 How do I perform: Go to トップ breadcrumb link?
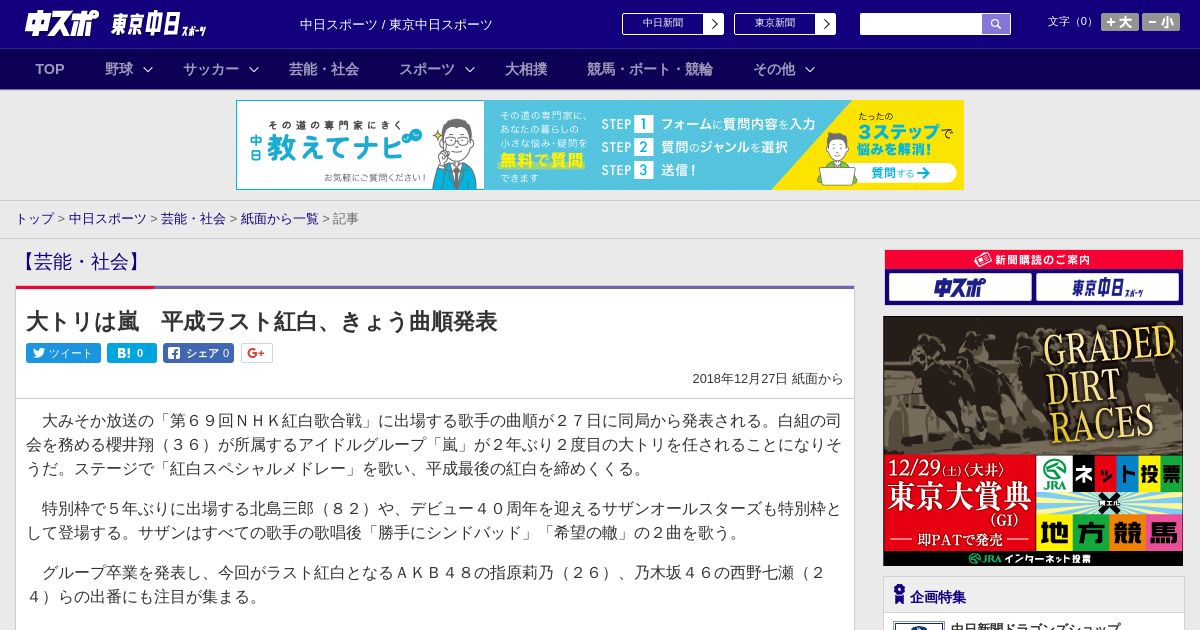[x=34, y=218]
